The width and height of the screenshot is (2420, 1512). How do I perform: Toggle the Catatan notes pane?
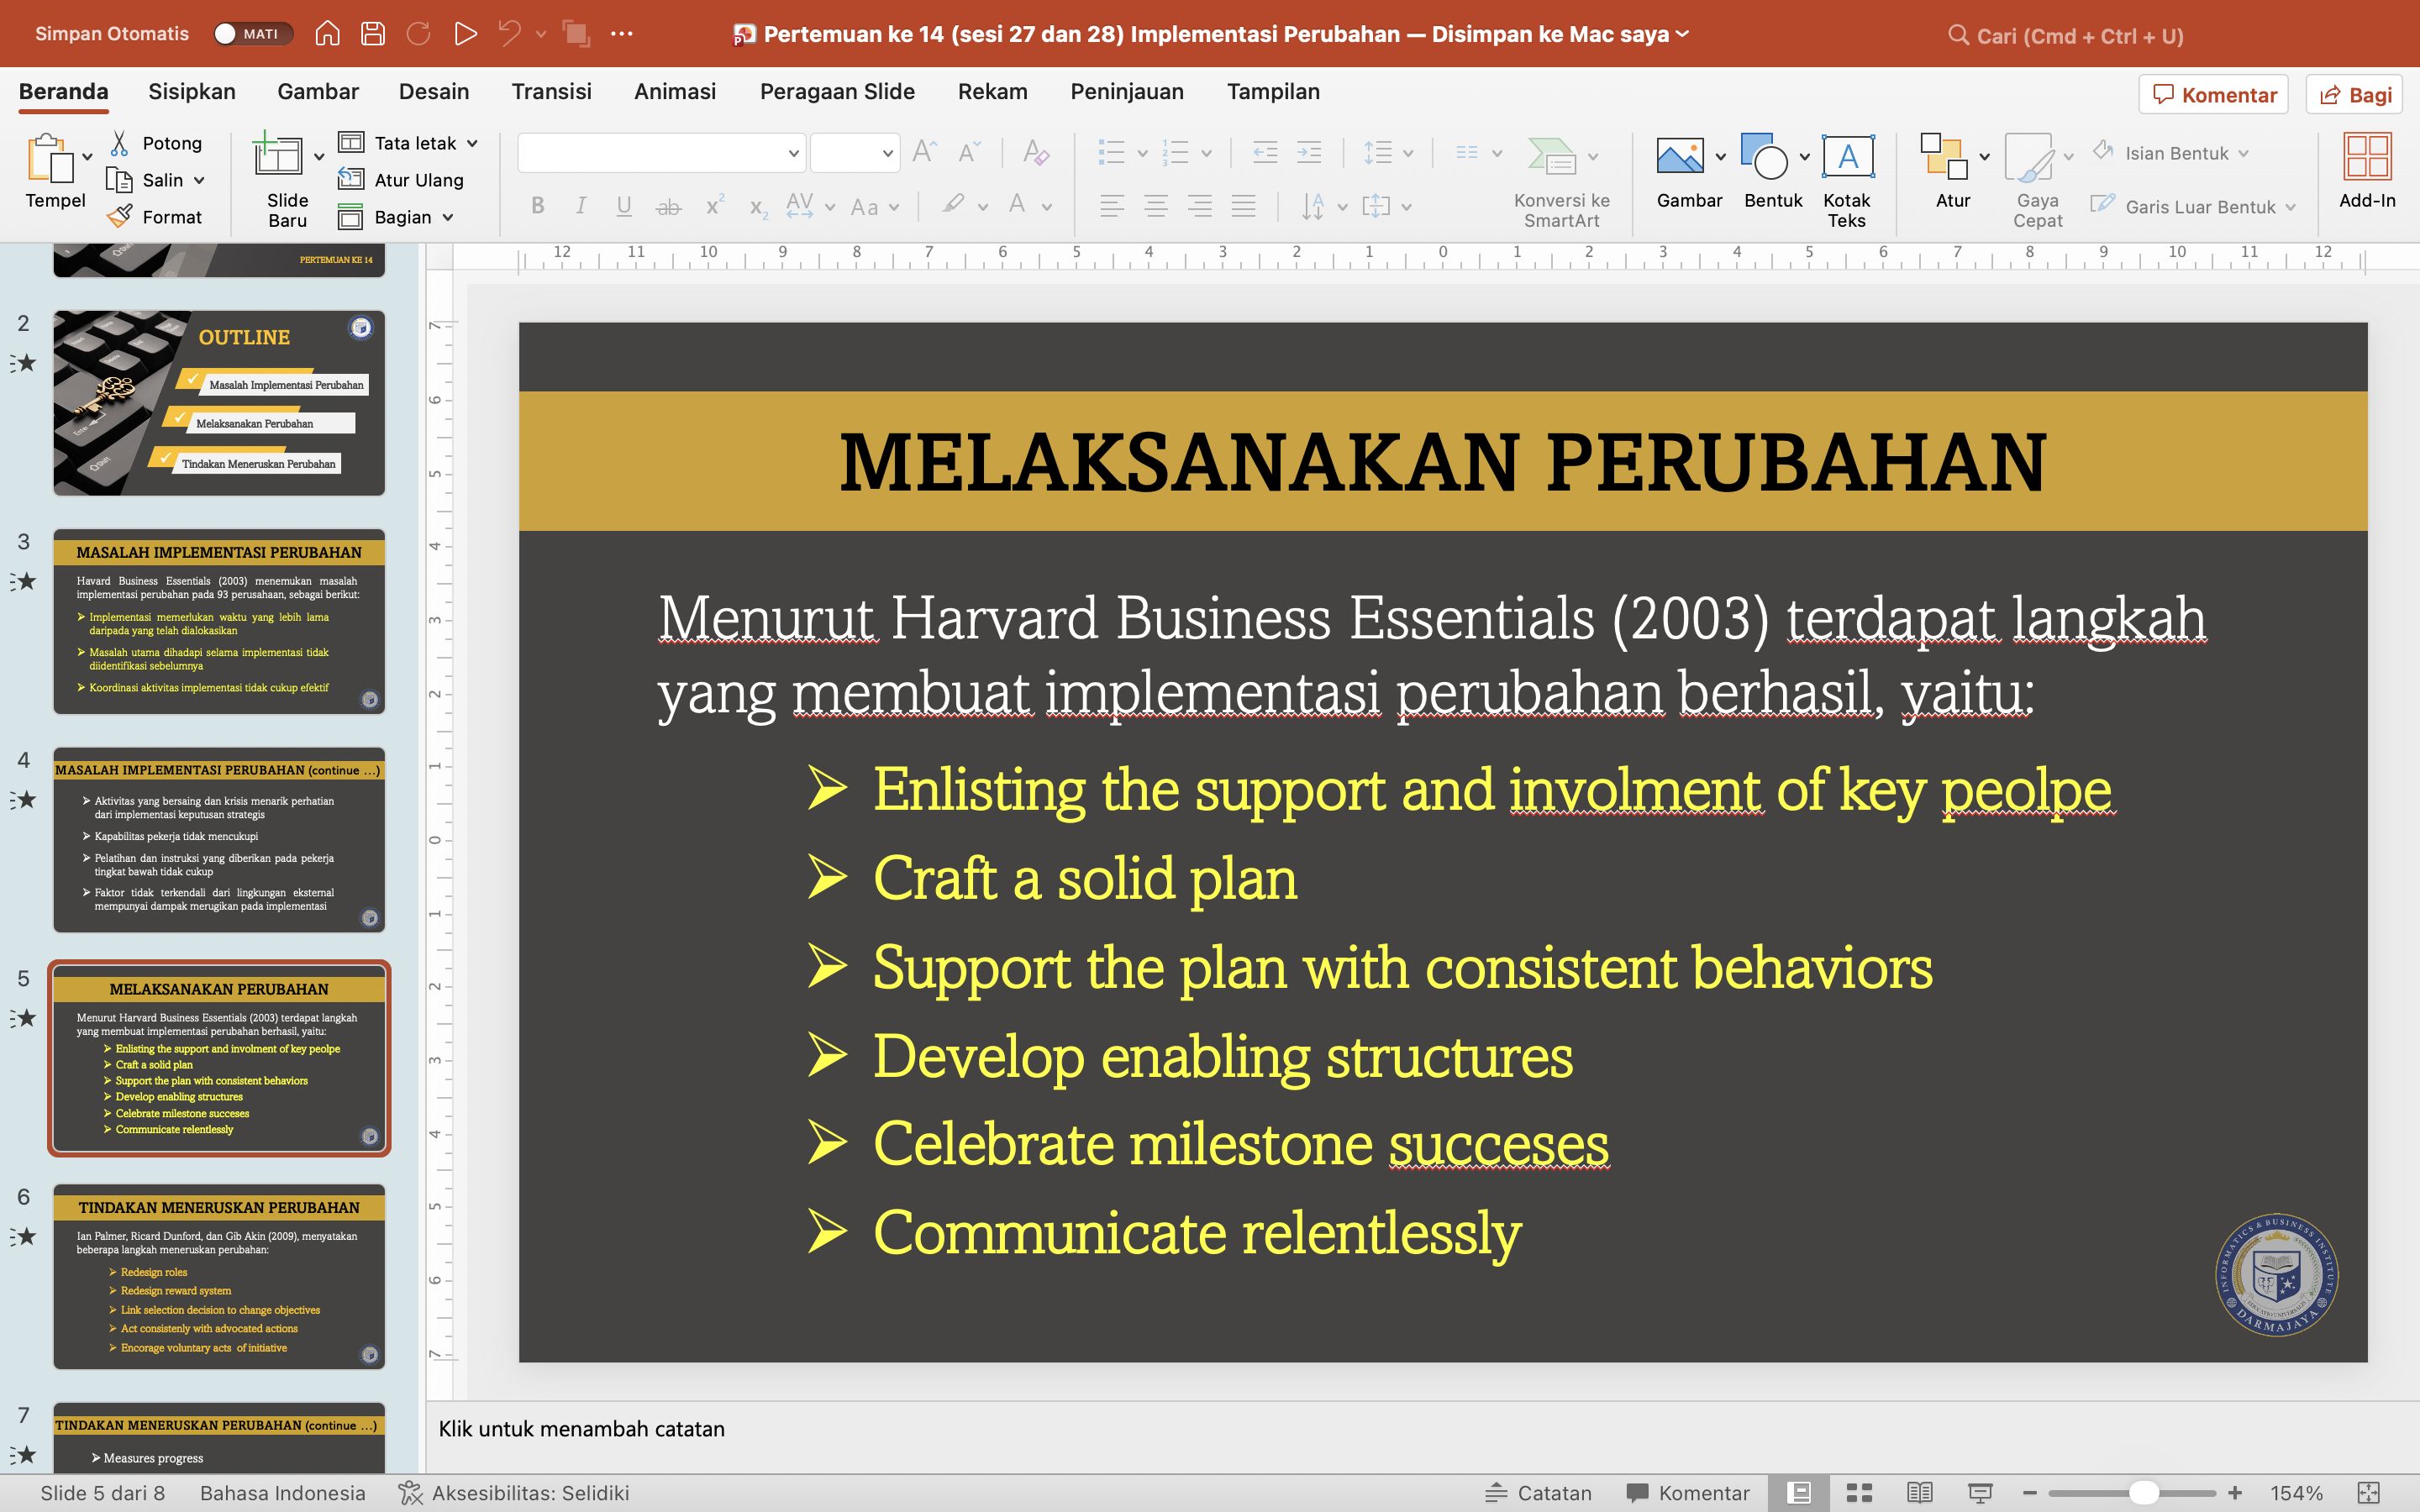1538,1492
